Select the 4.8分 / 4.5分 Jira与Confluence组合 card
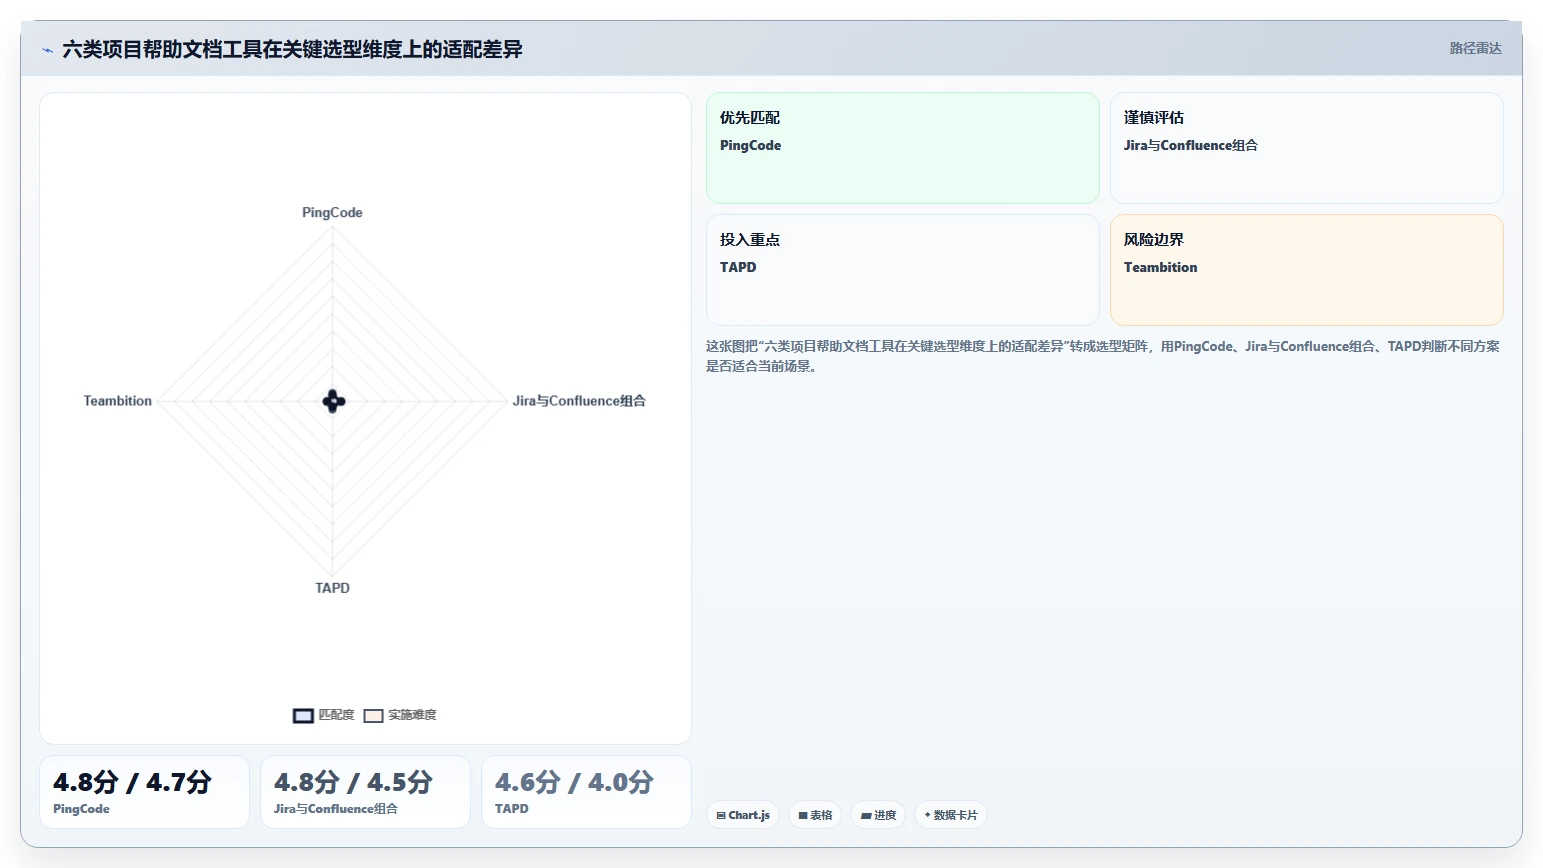The image size is (1543, 868). pyautogui.click(x=365, y=792)
